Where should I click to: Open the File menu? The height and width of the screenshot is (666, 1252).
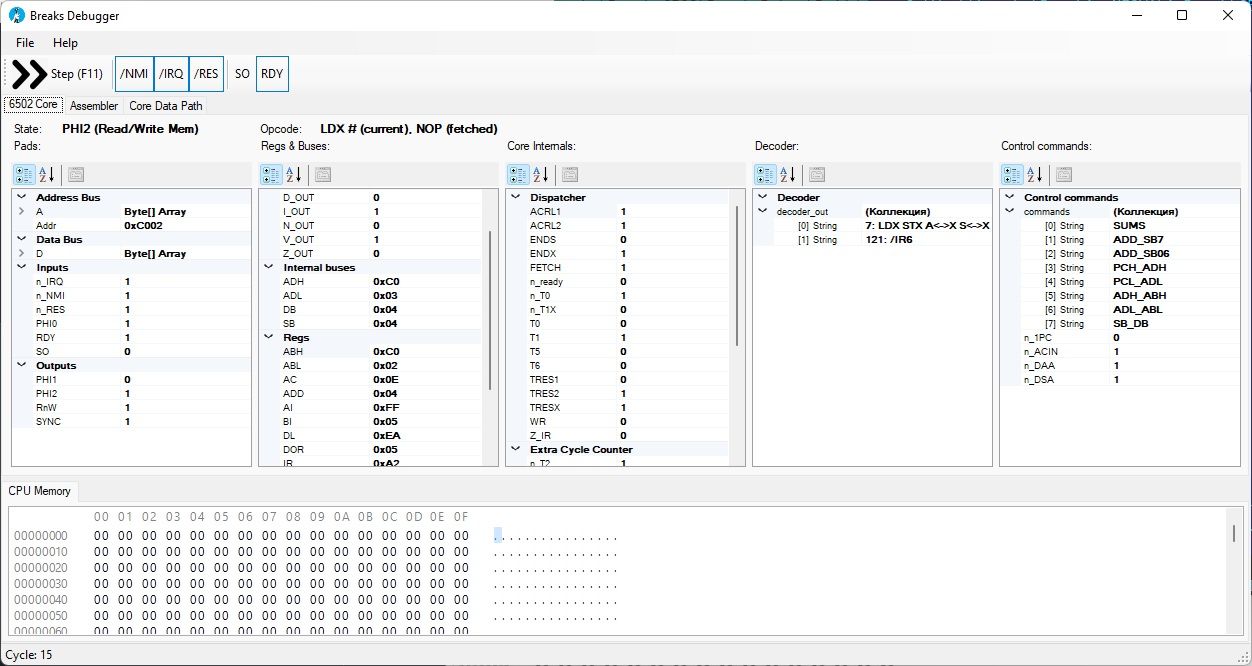25,43
